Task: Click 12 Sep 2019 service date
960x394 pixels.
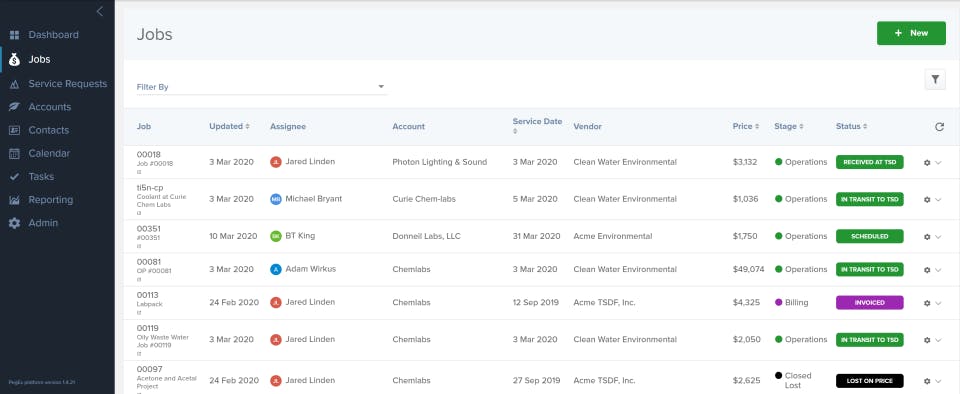Action: [537, 302]
